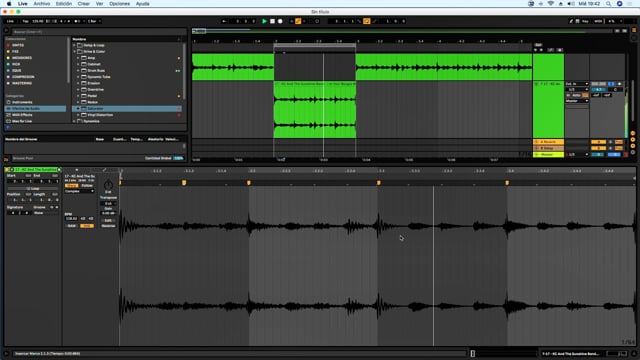Screen dimensions: 640x360
Task: Toggle the HiQ button in Sample box
Action: 87,226
